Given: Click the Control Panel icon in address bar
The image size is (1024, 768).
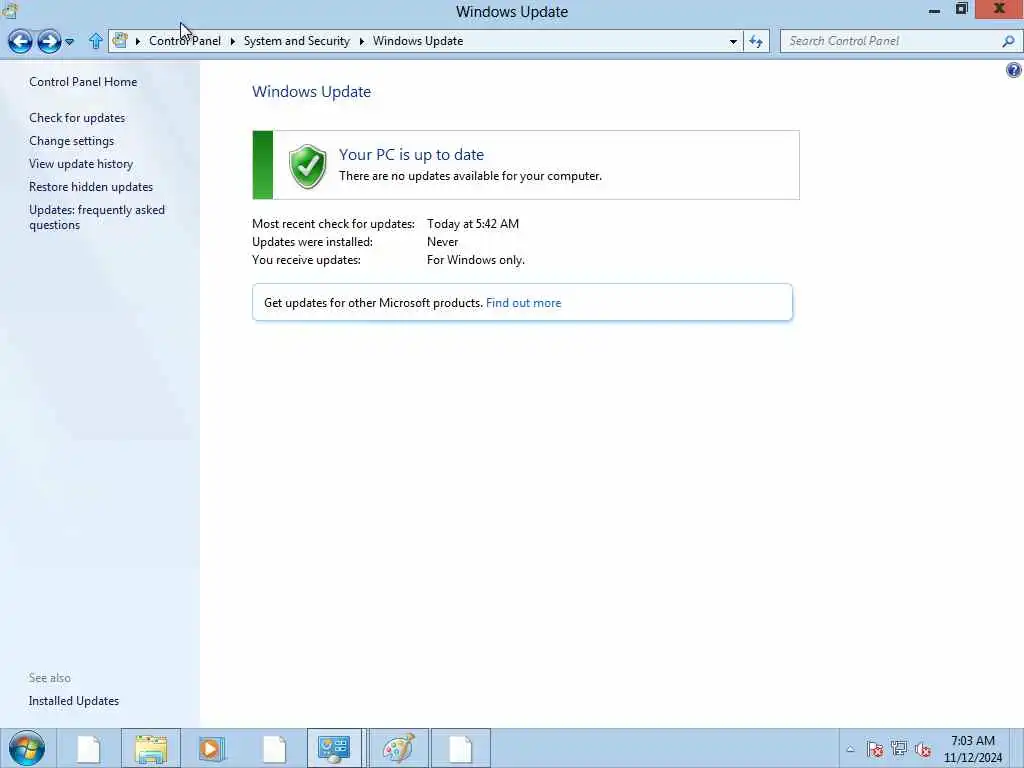Looking at the screenshot, I should pos(120,40).
